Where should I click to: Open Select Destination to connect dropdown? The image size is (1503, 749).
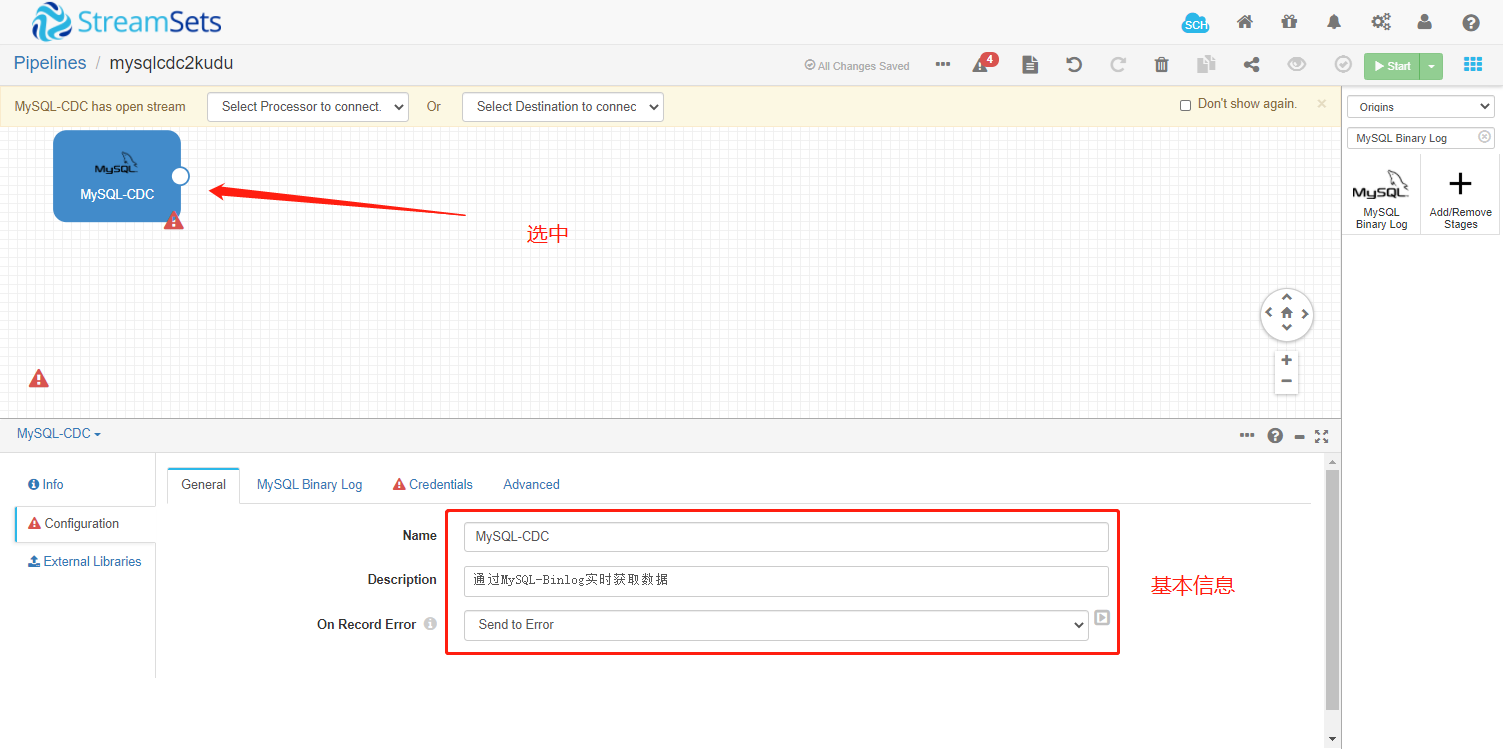click(x=563, y=107)
